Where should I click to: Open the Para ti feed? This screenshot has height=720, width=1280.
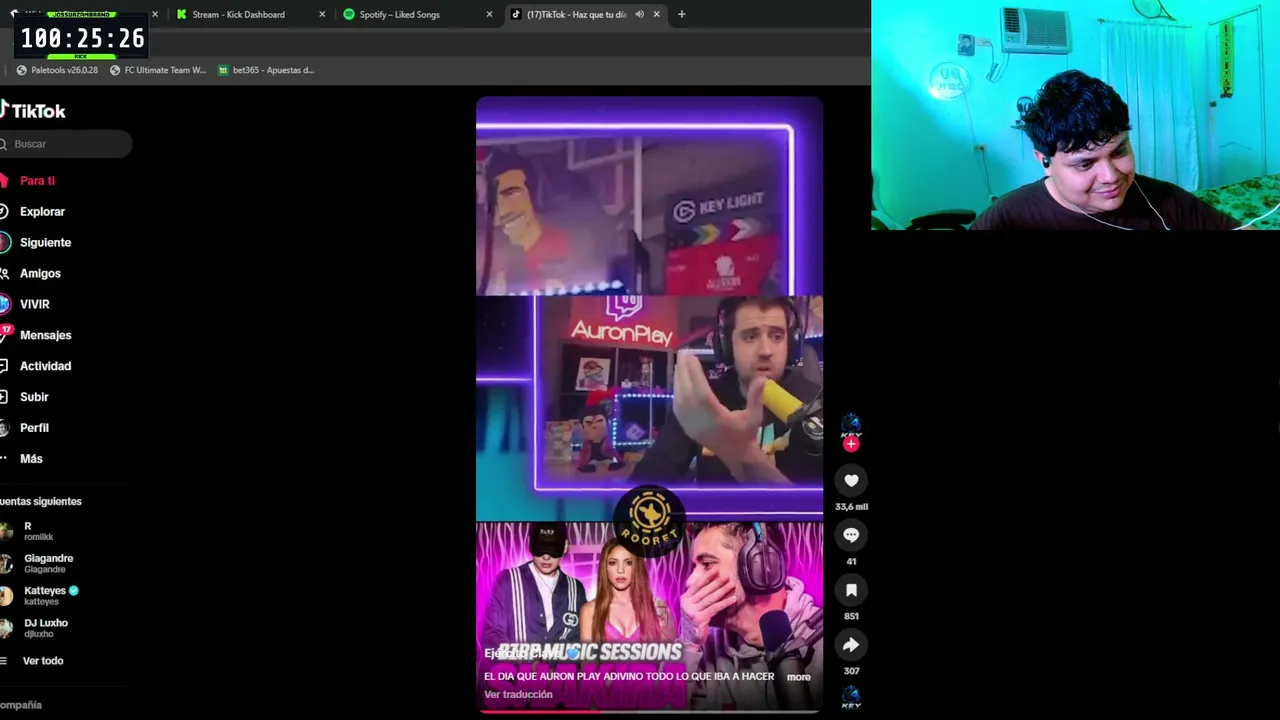point(37,181)
